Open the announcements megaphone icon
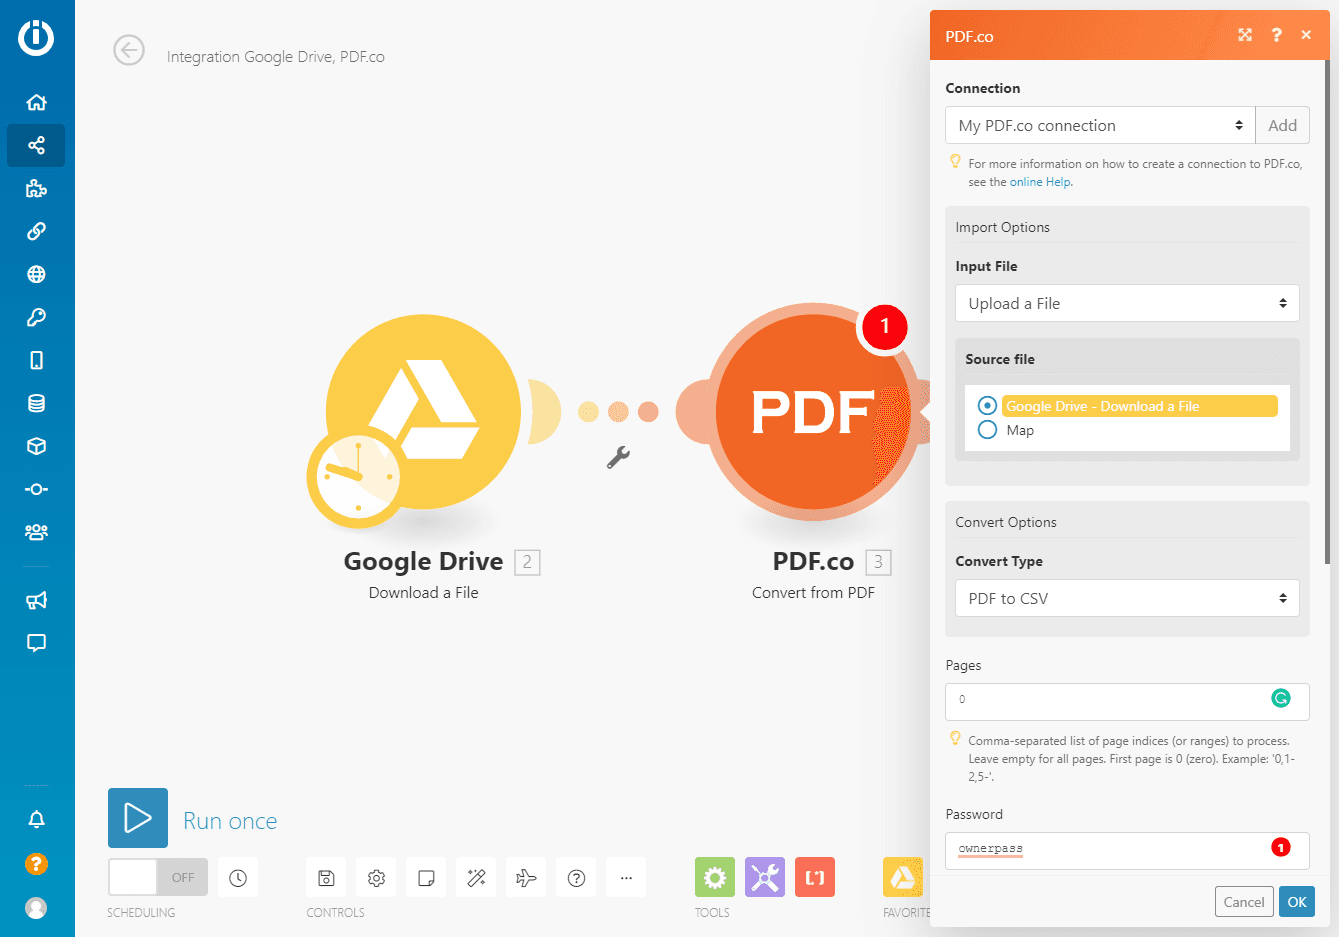 point(36,600)
